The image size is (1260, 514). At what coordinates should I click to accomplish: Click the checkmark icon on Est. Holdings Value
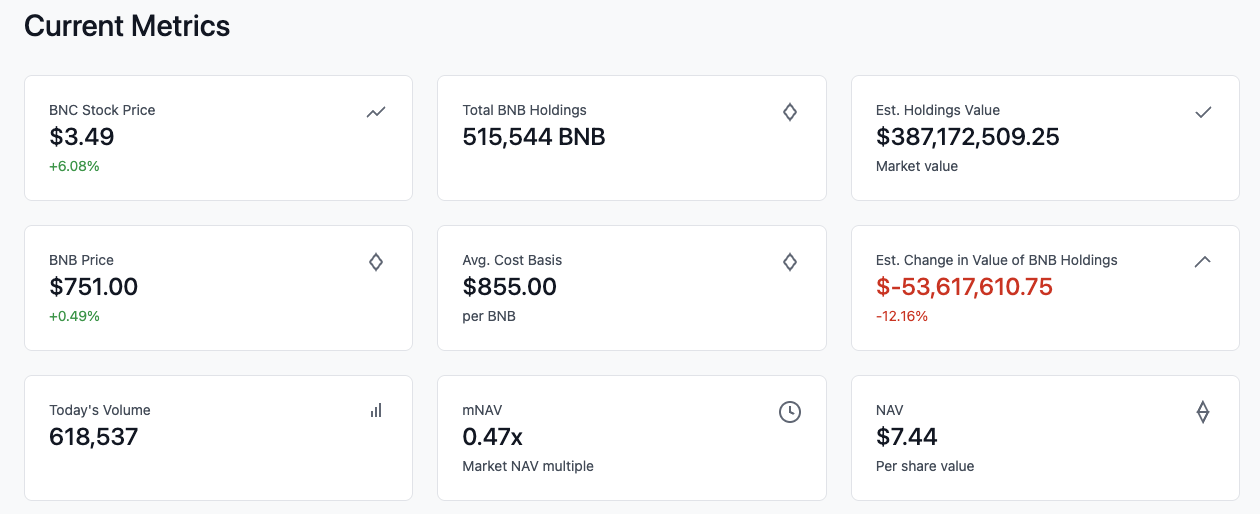tap(1203, 112)
